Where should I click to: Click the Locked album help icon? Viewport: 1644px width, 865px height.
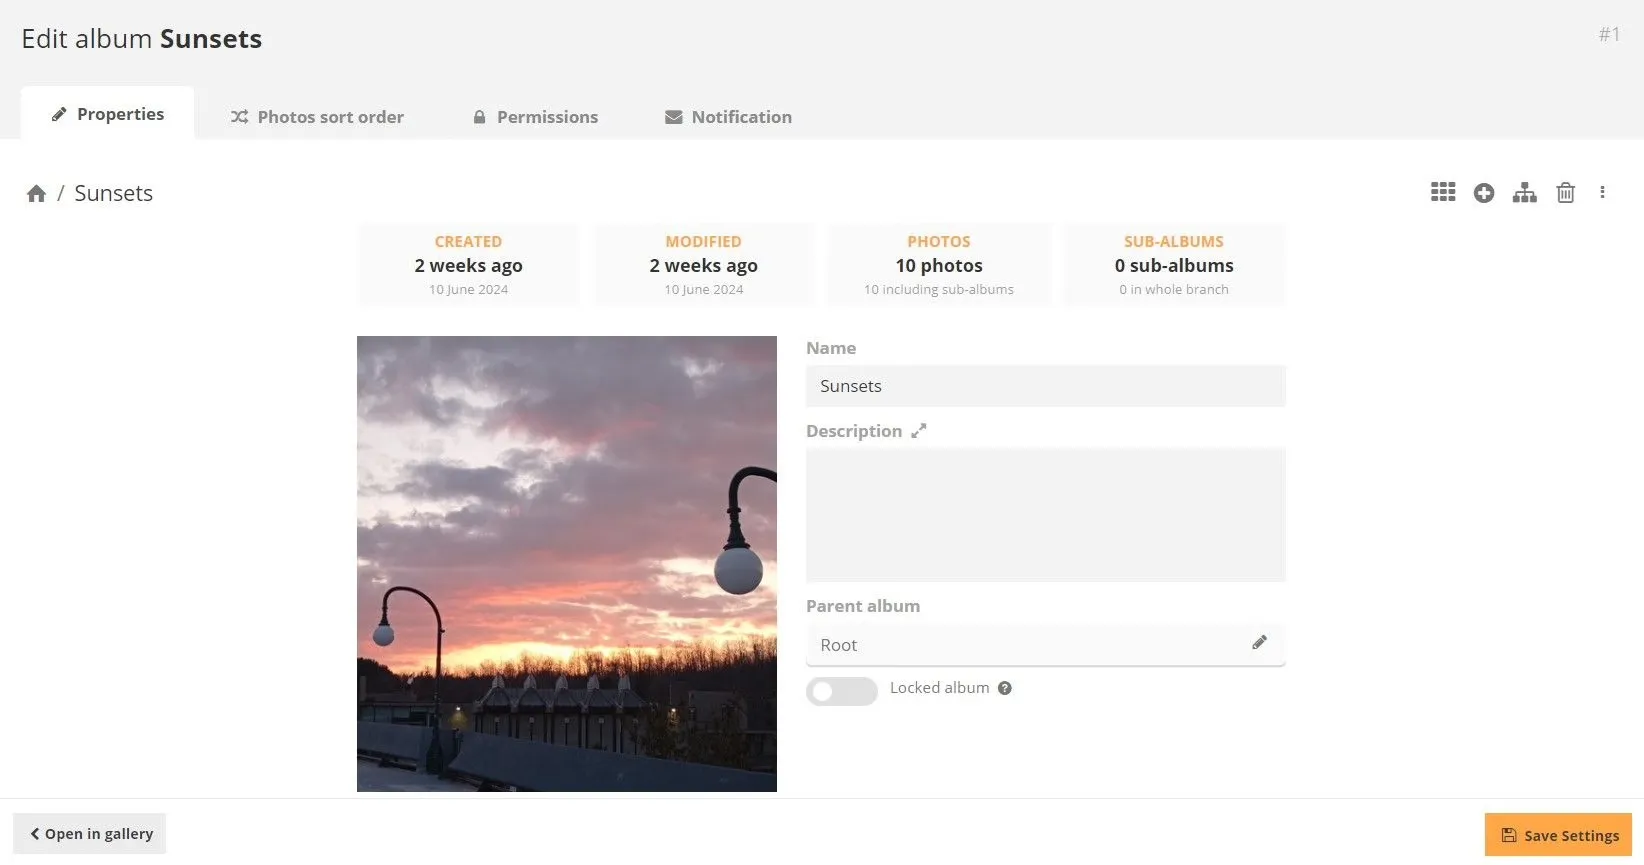coord(1005,688)
